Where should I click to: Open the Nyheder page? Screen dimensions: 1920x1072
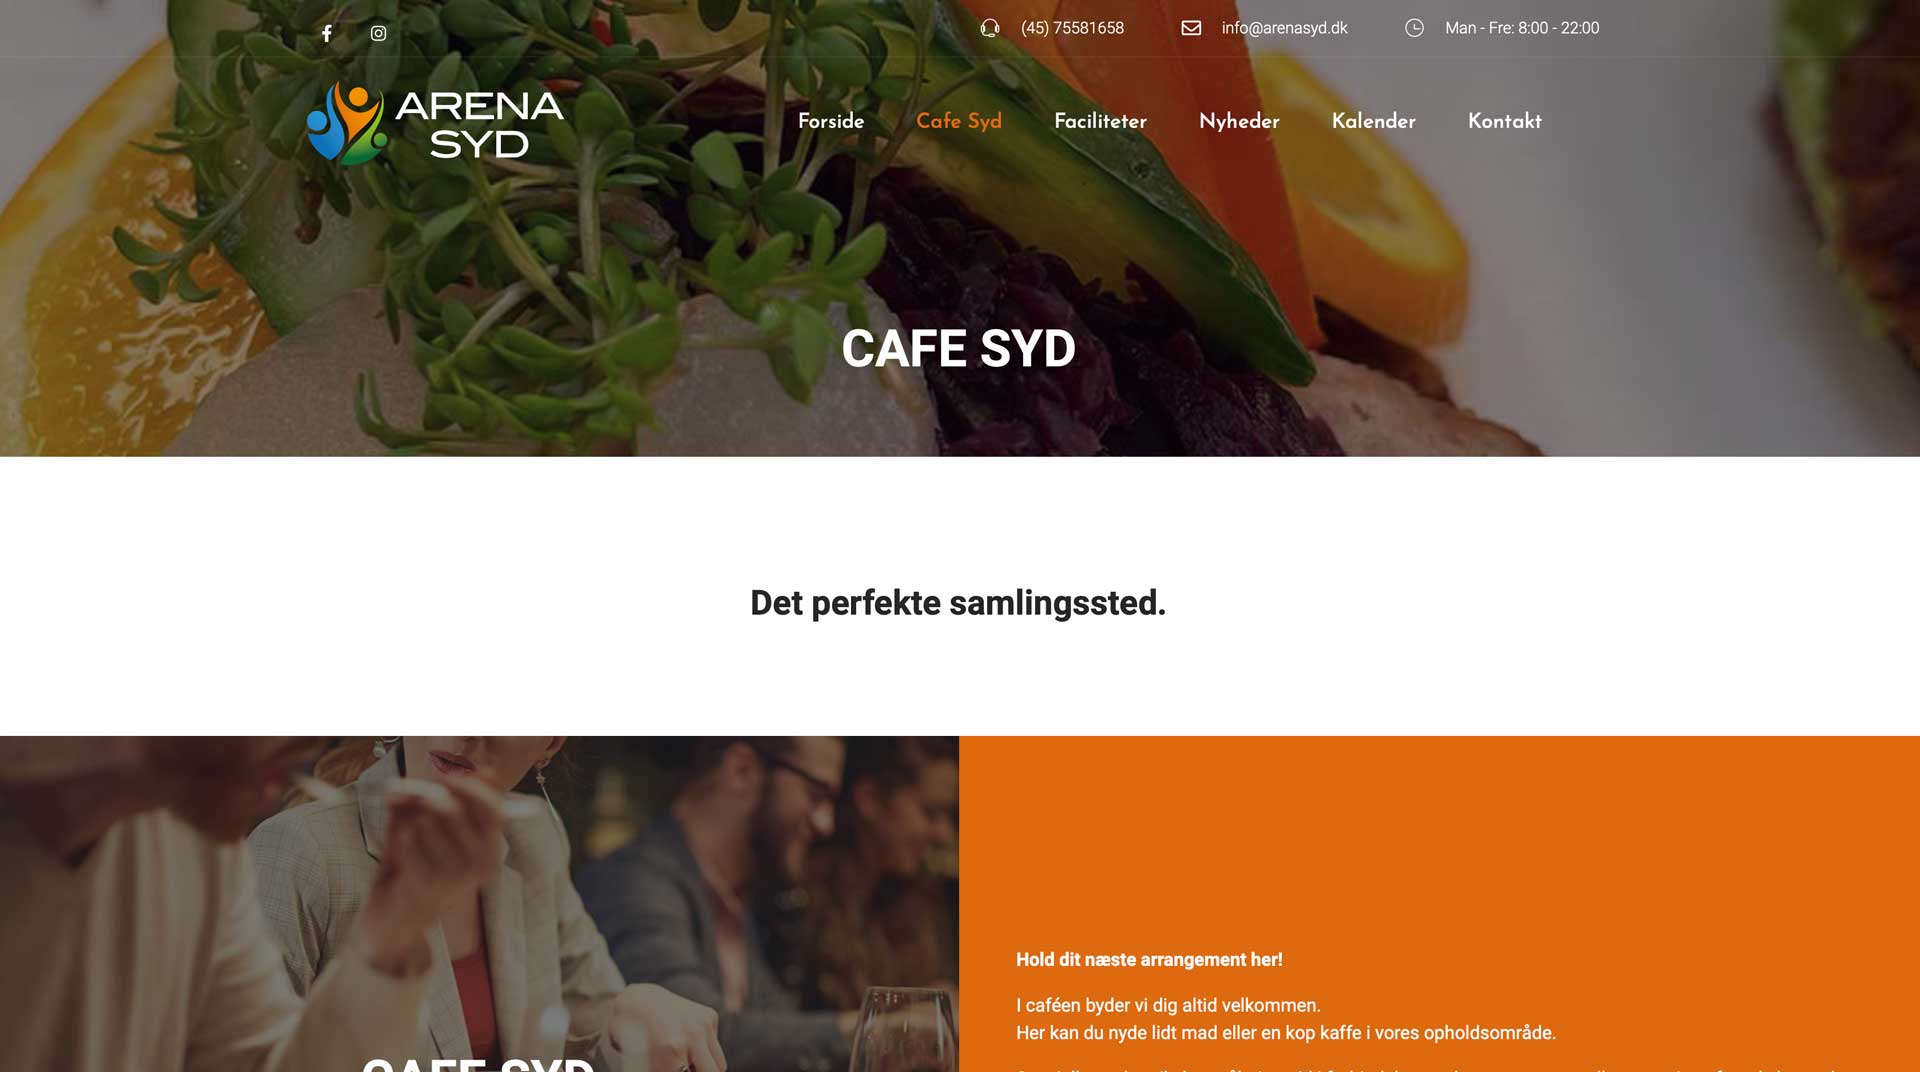(x=1239, y=121)
